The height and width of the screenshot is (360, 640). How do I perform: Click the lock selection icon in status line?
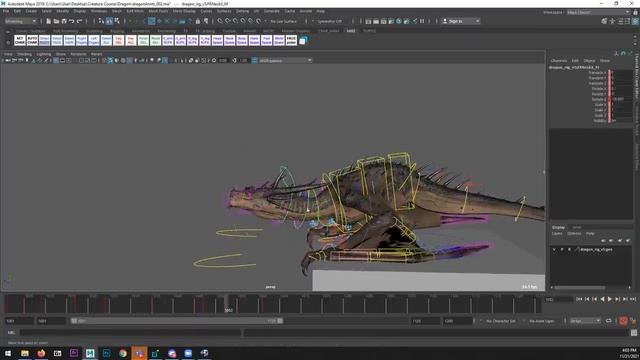coord(198,21)
